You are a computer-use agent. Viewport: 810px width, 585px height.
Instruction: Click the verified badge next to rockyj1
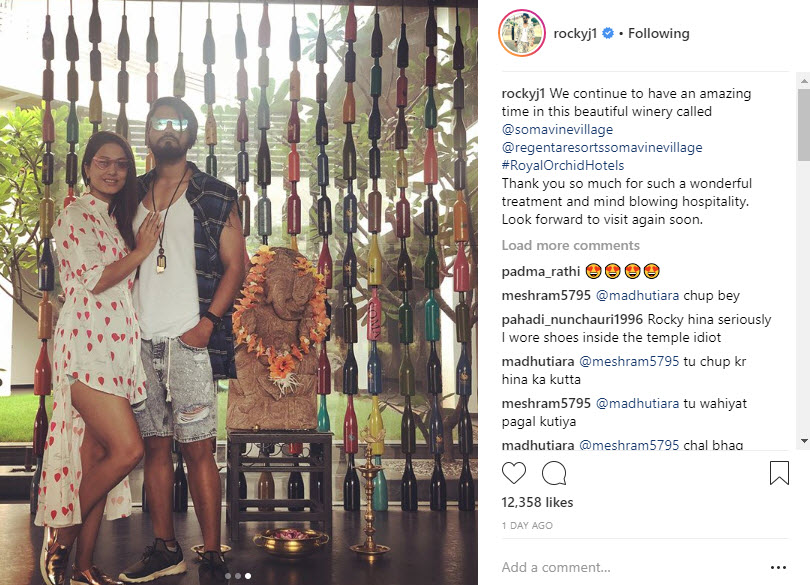pyautogui.click(x=608, y=33)
